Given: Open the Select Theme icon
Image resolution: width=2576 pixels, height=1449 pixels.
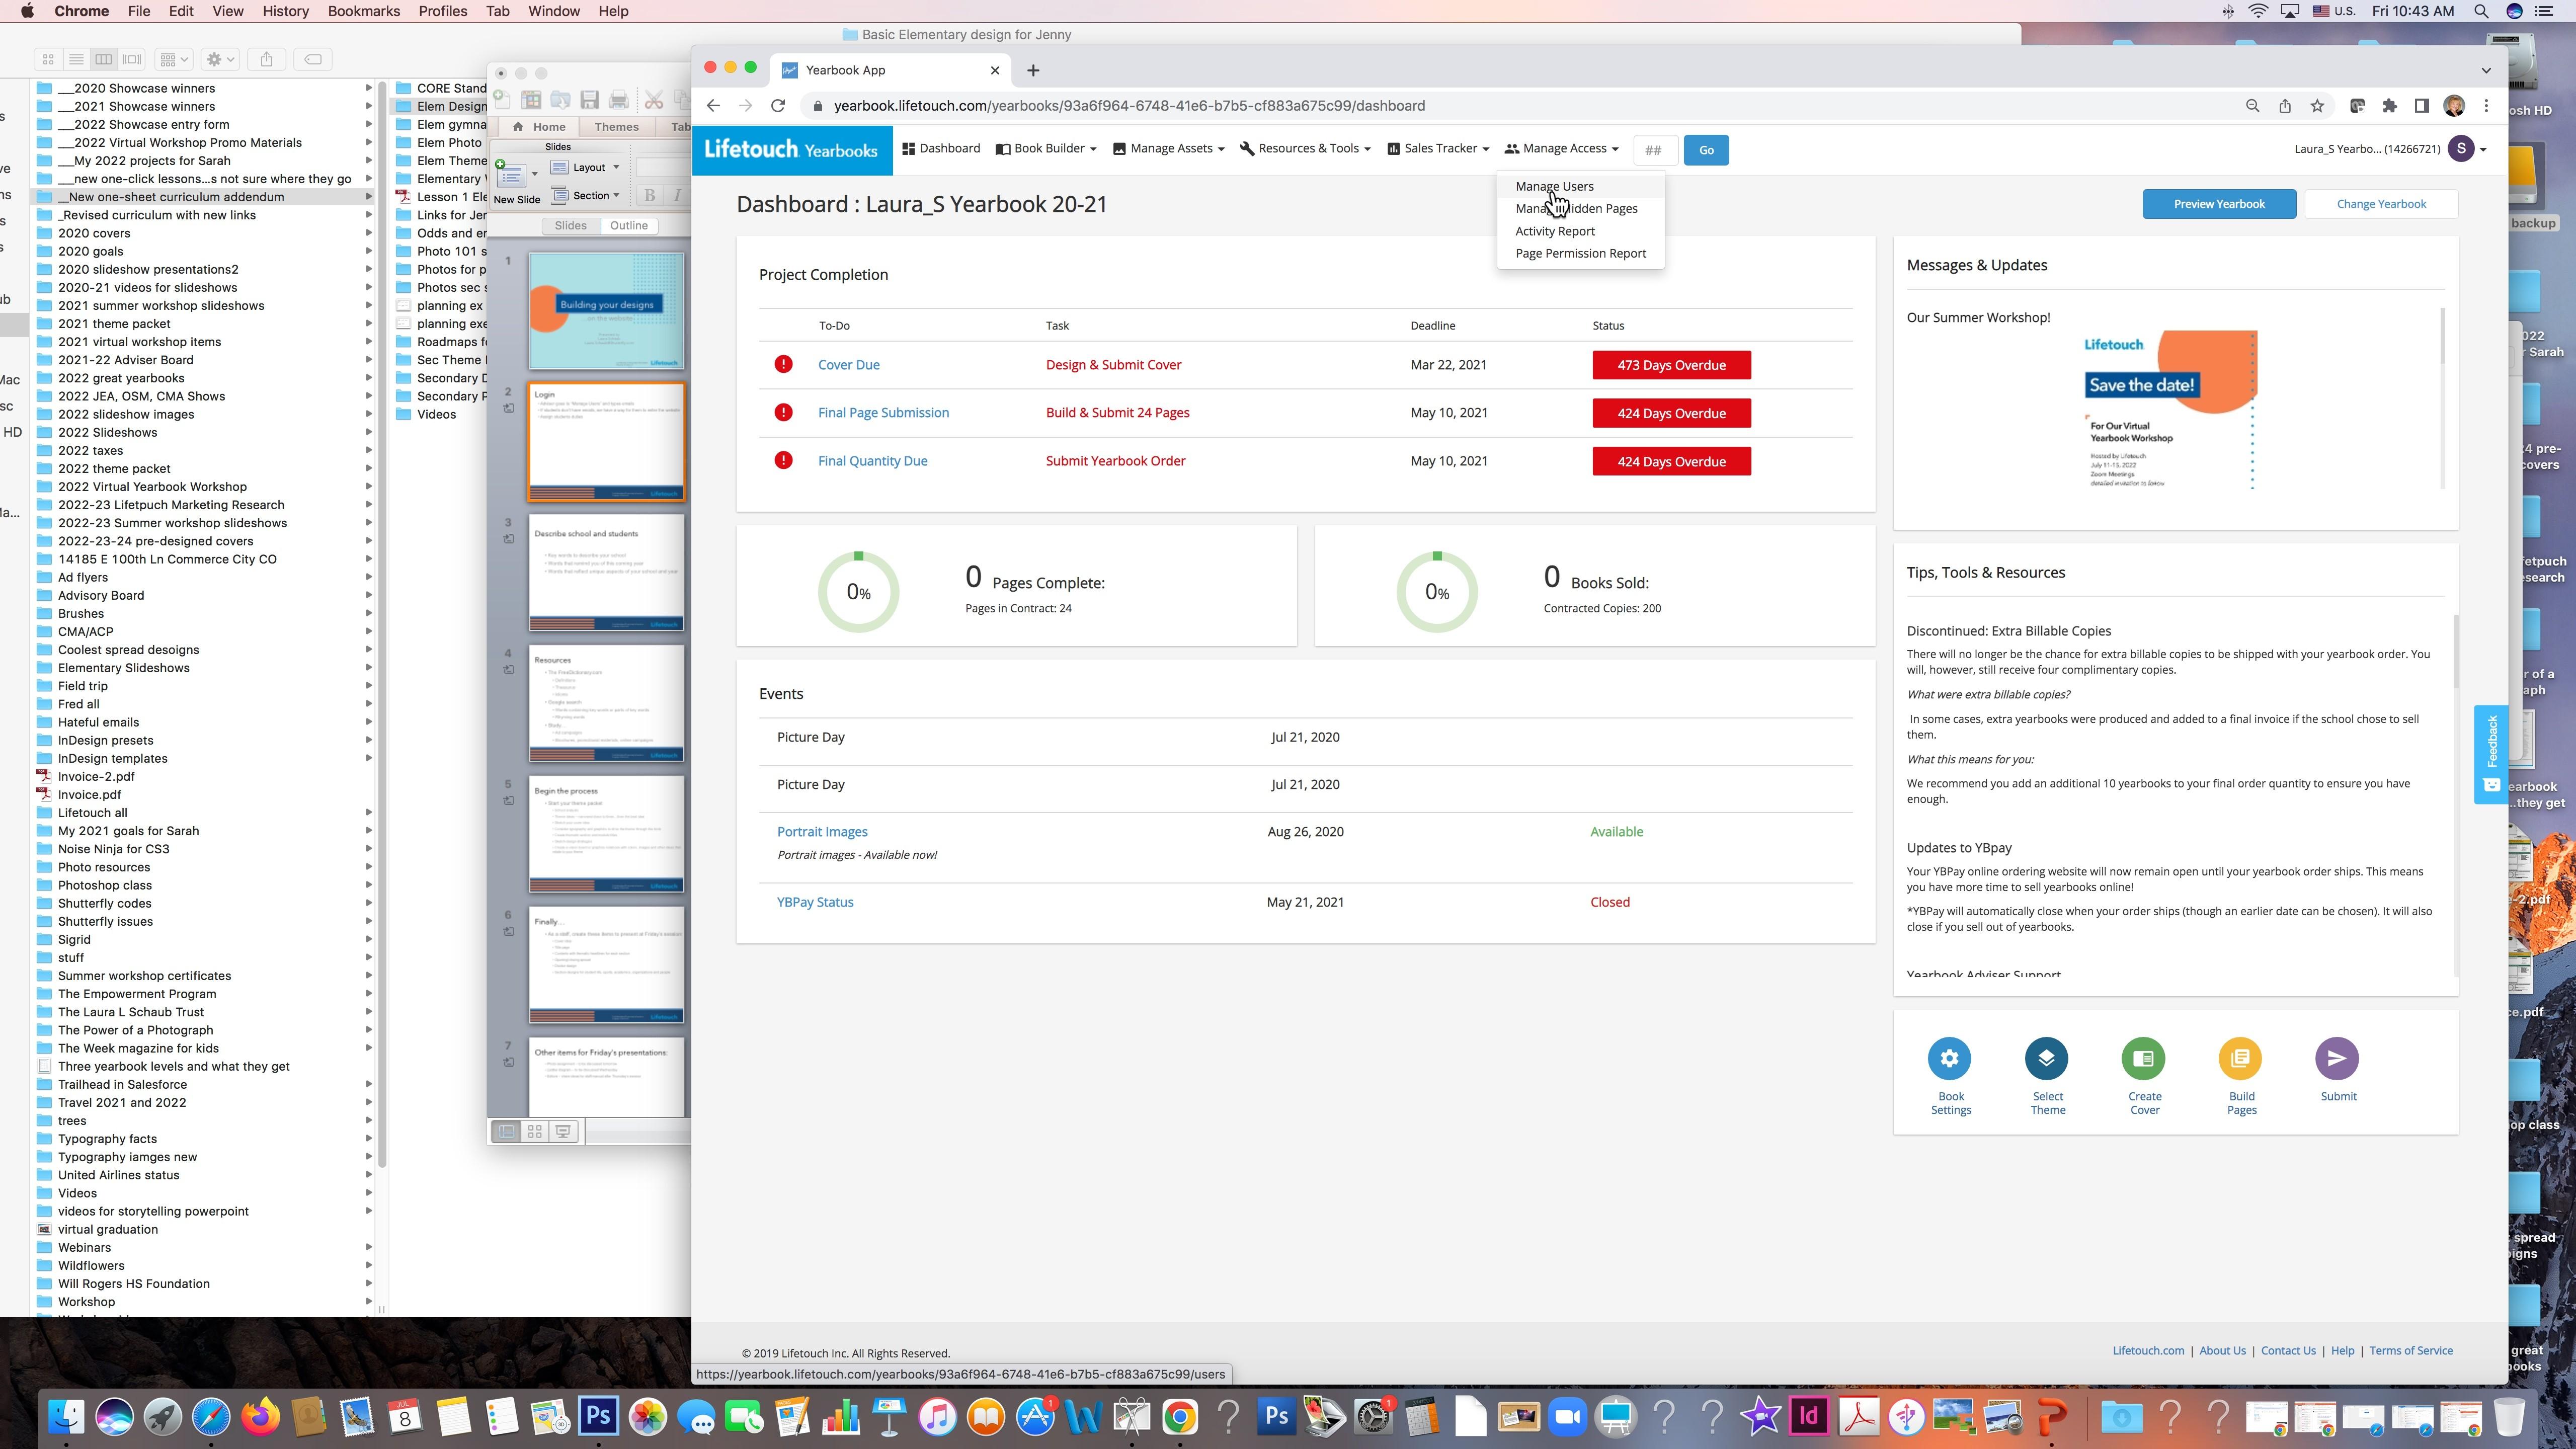Looking at the screenshot, I should [2046, 1058].
